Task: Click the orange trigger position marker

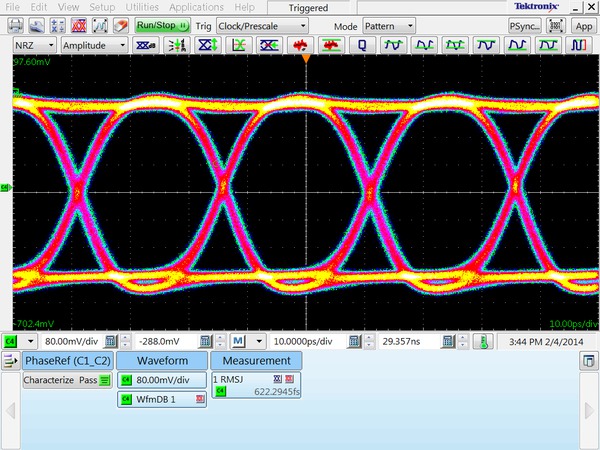Action: click(x=306, y=60)
